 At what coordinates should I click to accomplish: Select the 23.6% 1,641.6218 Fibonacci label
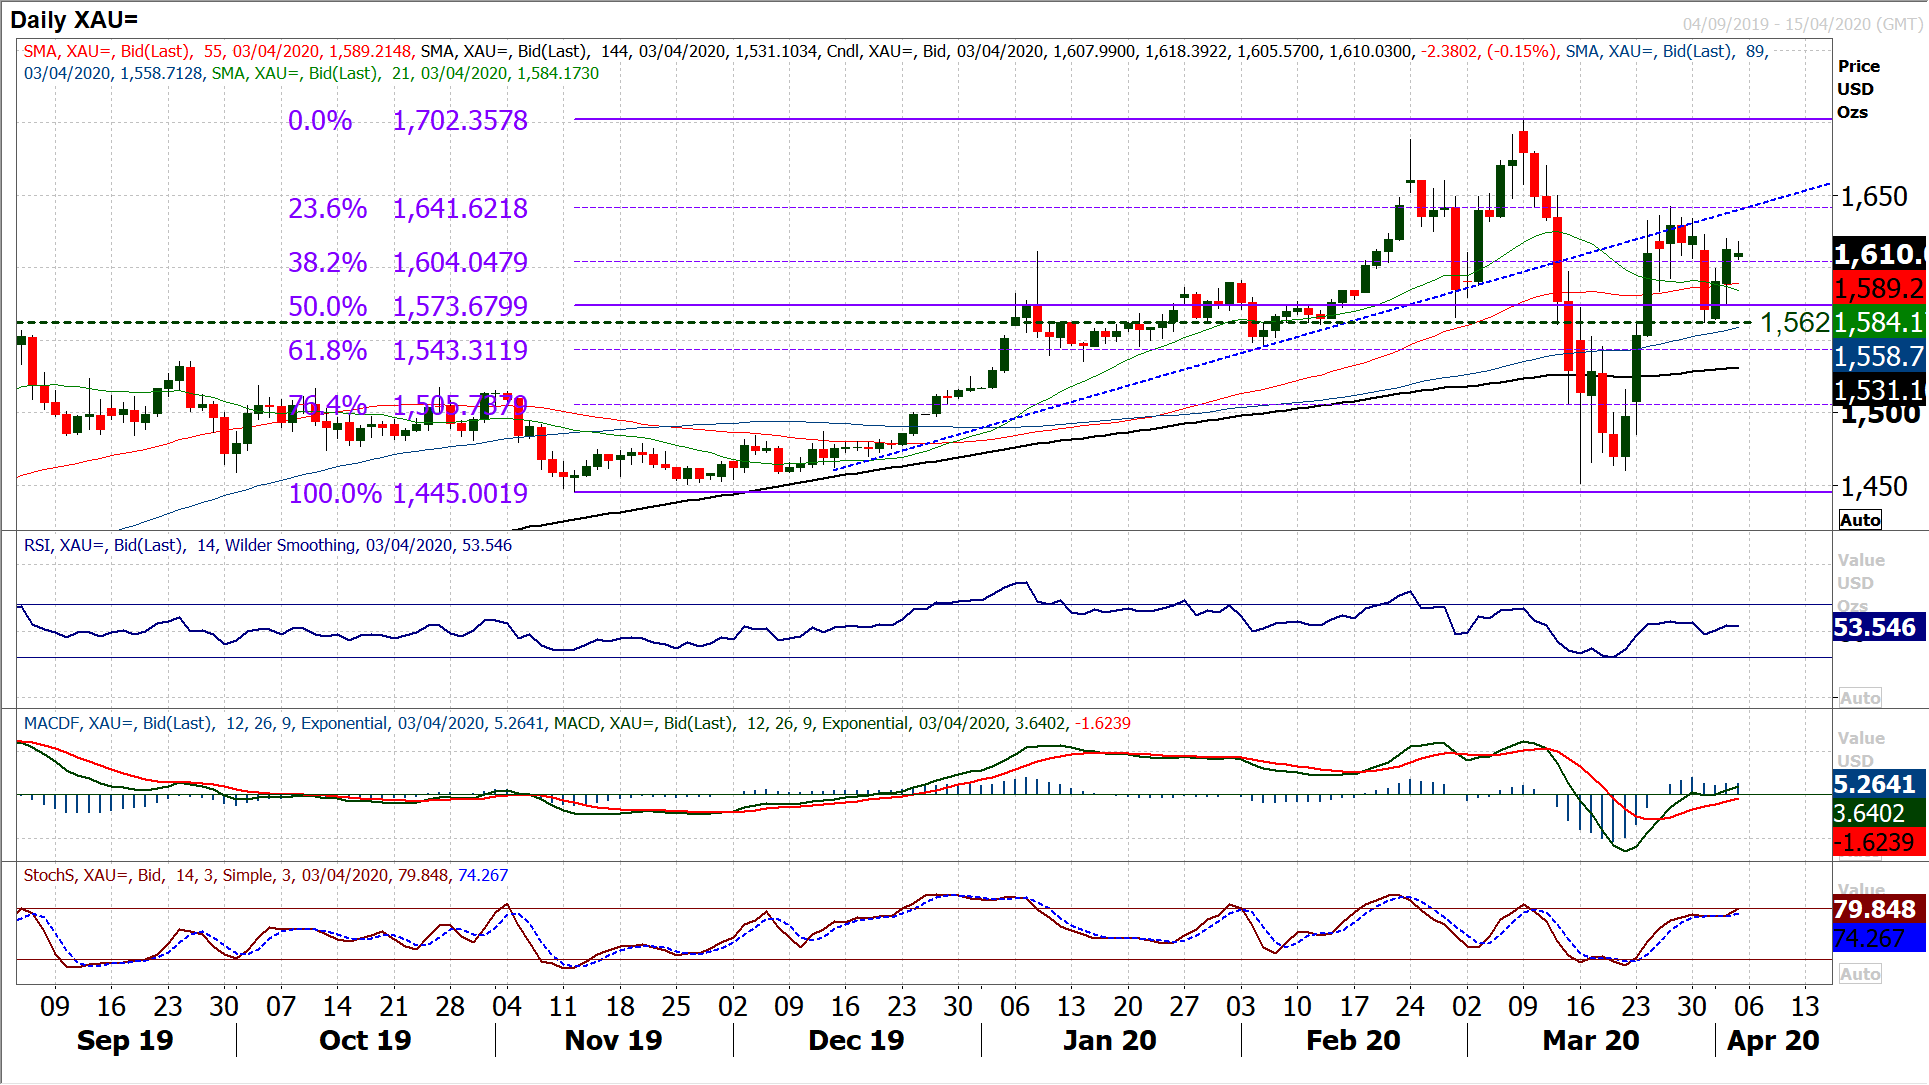coord(408,209)
